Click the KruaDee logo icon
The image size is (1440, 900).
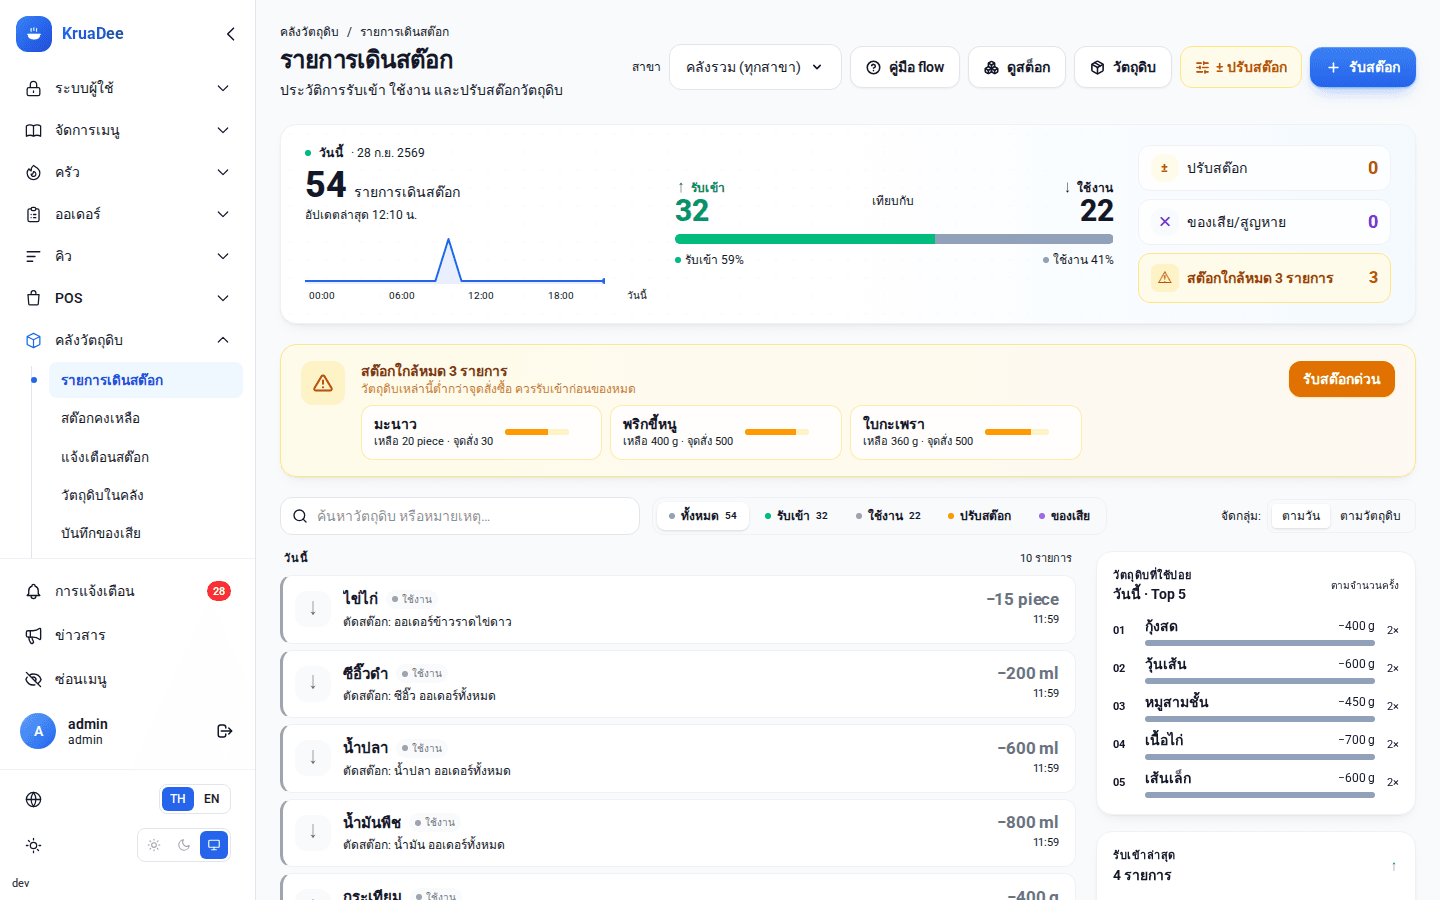pyautogui.click(x=34, y=34)
